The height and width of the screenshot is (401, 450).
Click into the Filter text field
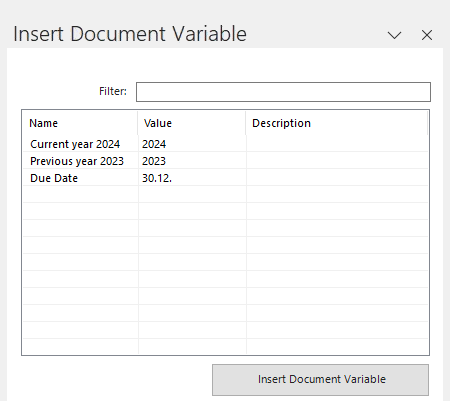coord(283,92)
